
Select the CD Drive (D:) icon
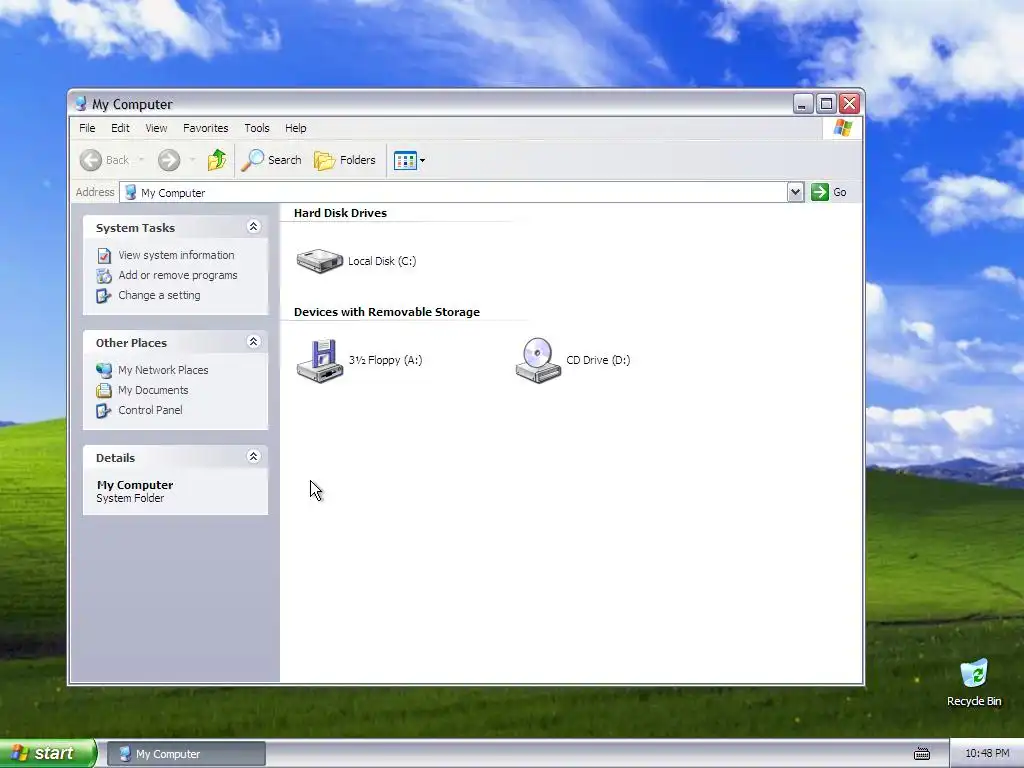click(537, 360)
